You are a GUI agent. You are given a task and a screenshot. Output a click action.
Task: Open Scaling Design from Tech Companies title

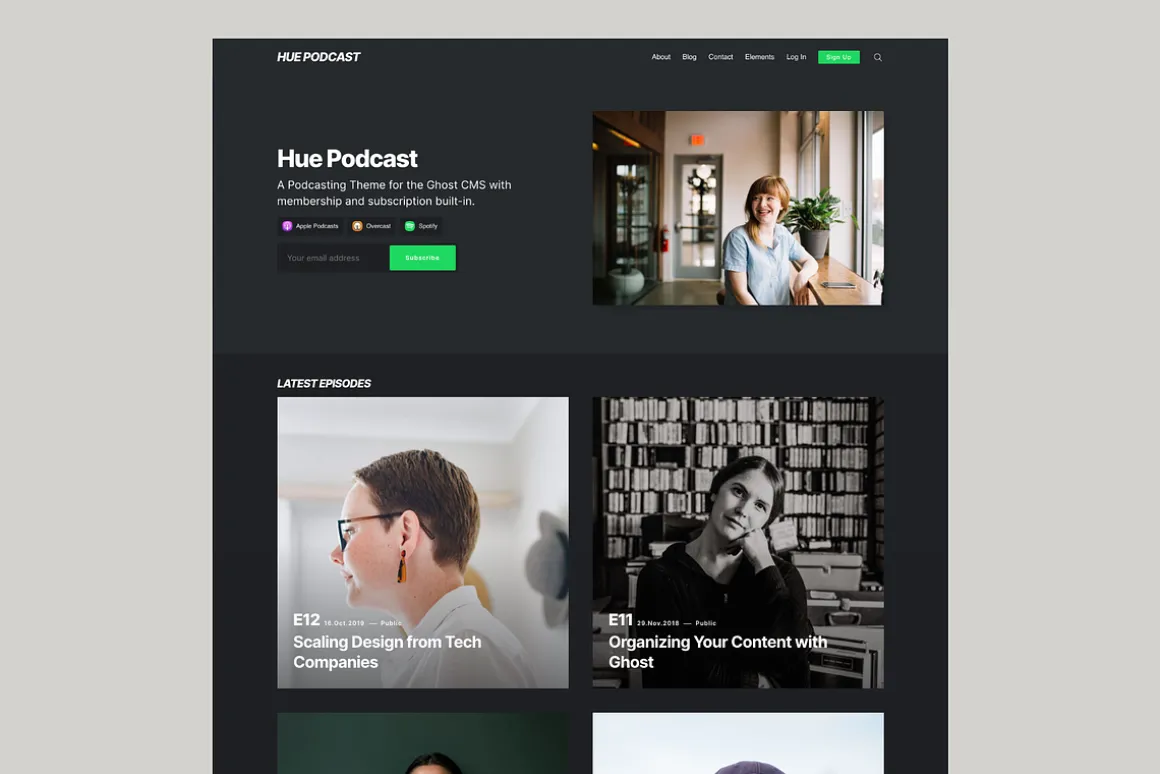click(387, 652)
